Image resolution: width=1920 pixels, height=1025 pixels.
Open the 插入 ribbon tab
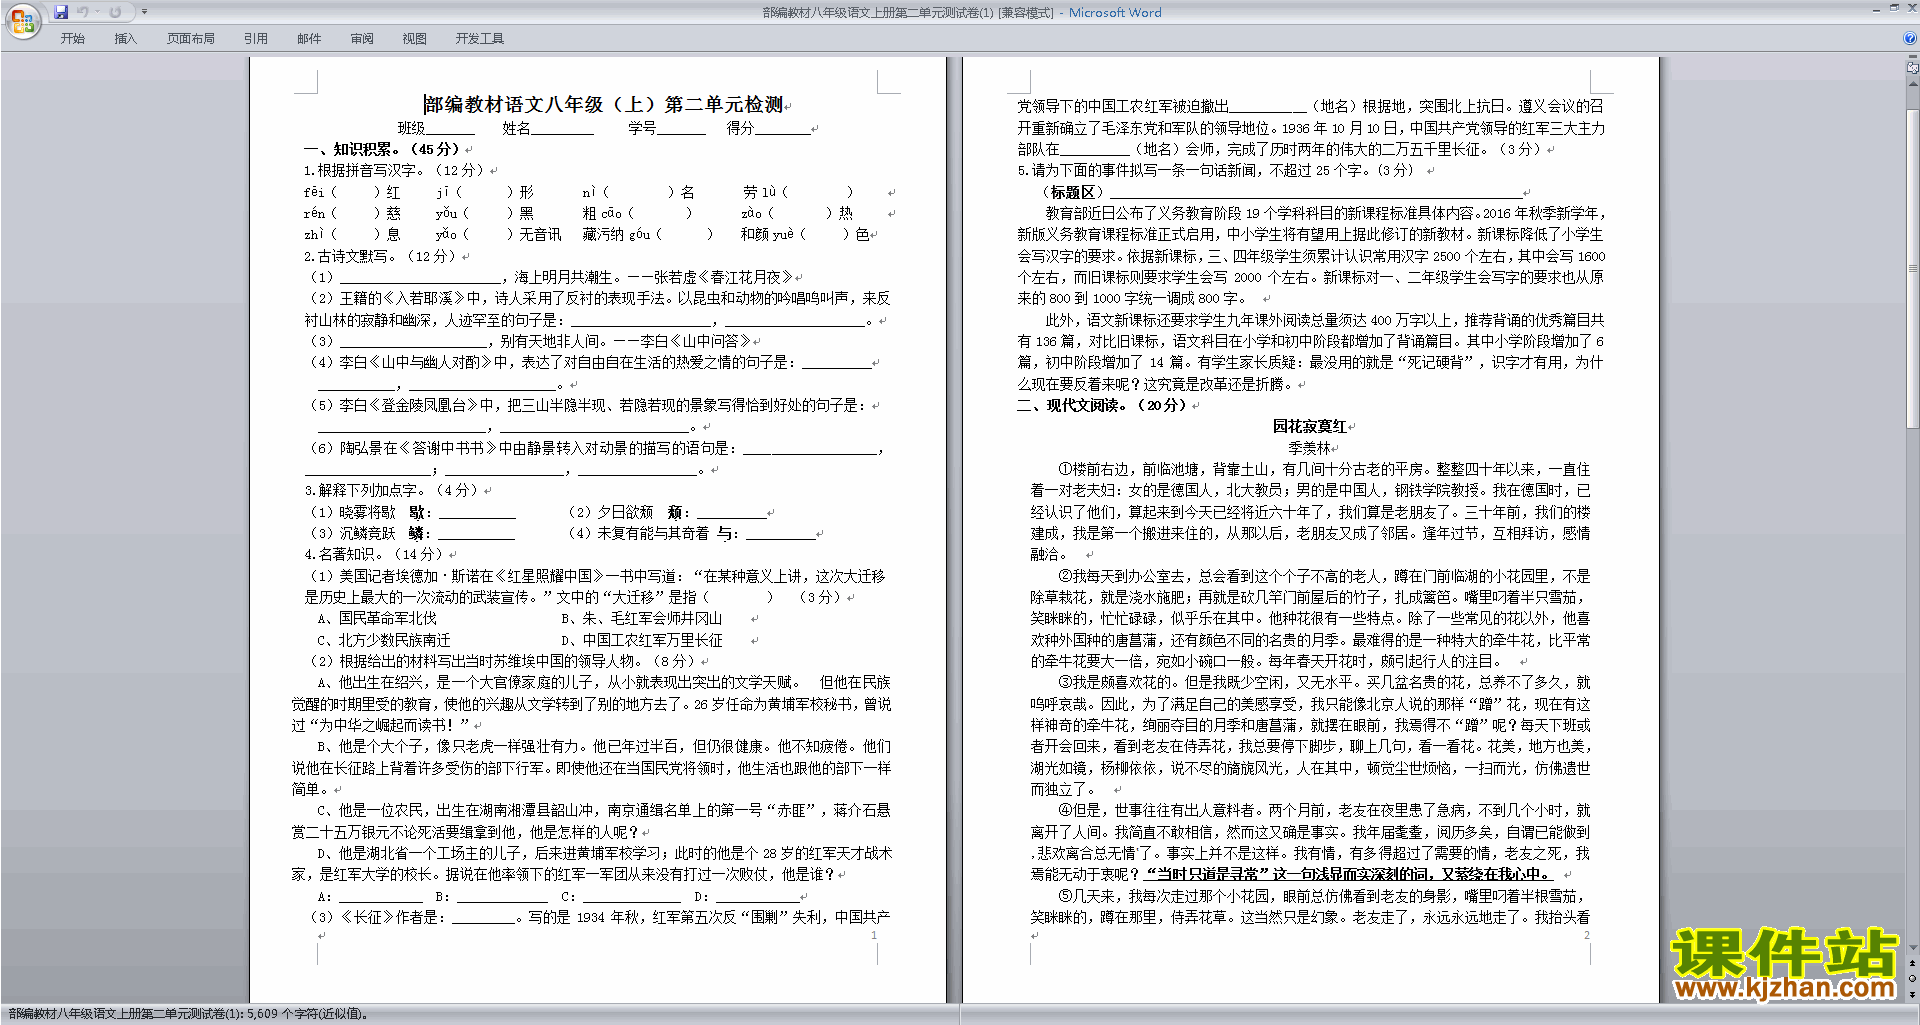click(125, 38)
